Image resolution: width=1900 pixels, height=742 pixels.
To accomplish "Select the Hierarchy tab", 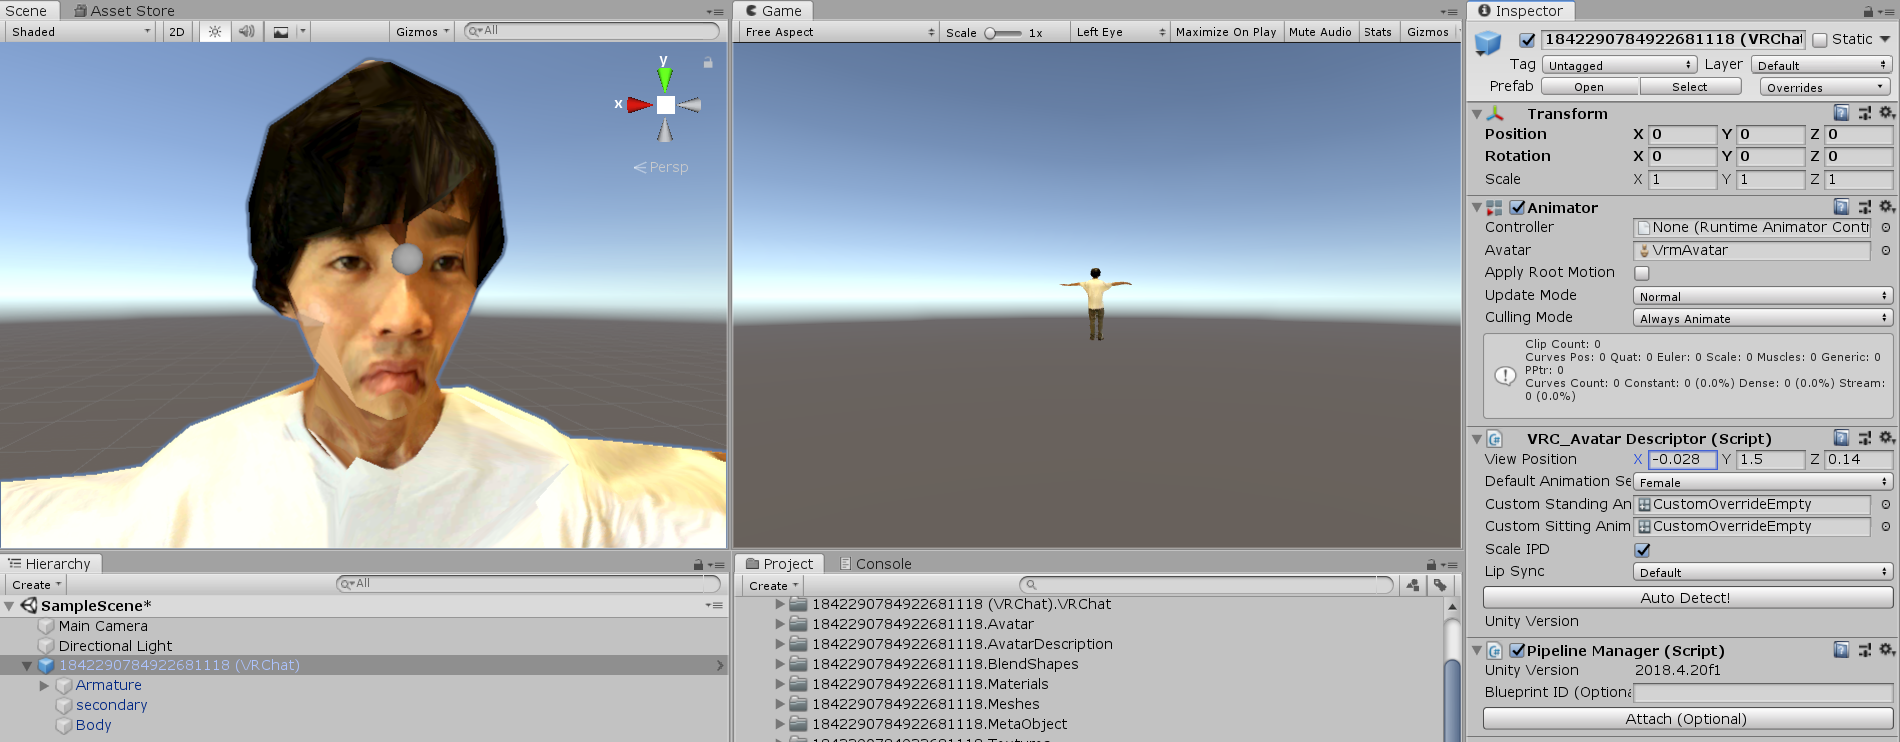I will click(50, 564).
